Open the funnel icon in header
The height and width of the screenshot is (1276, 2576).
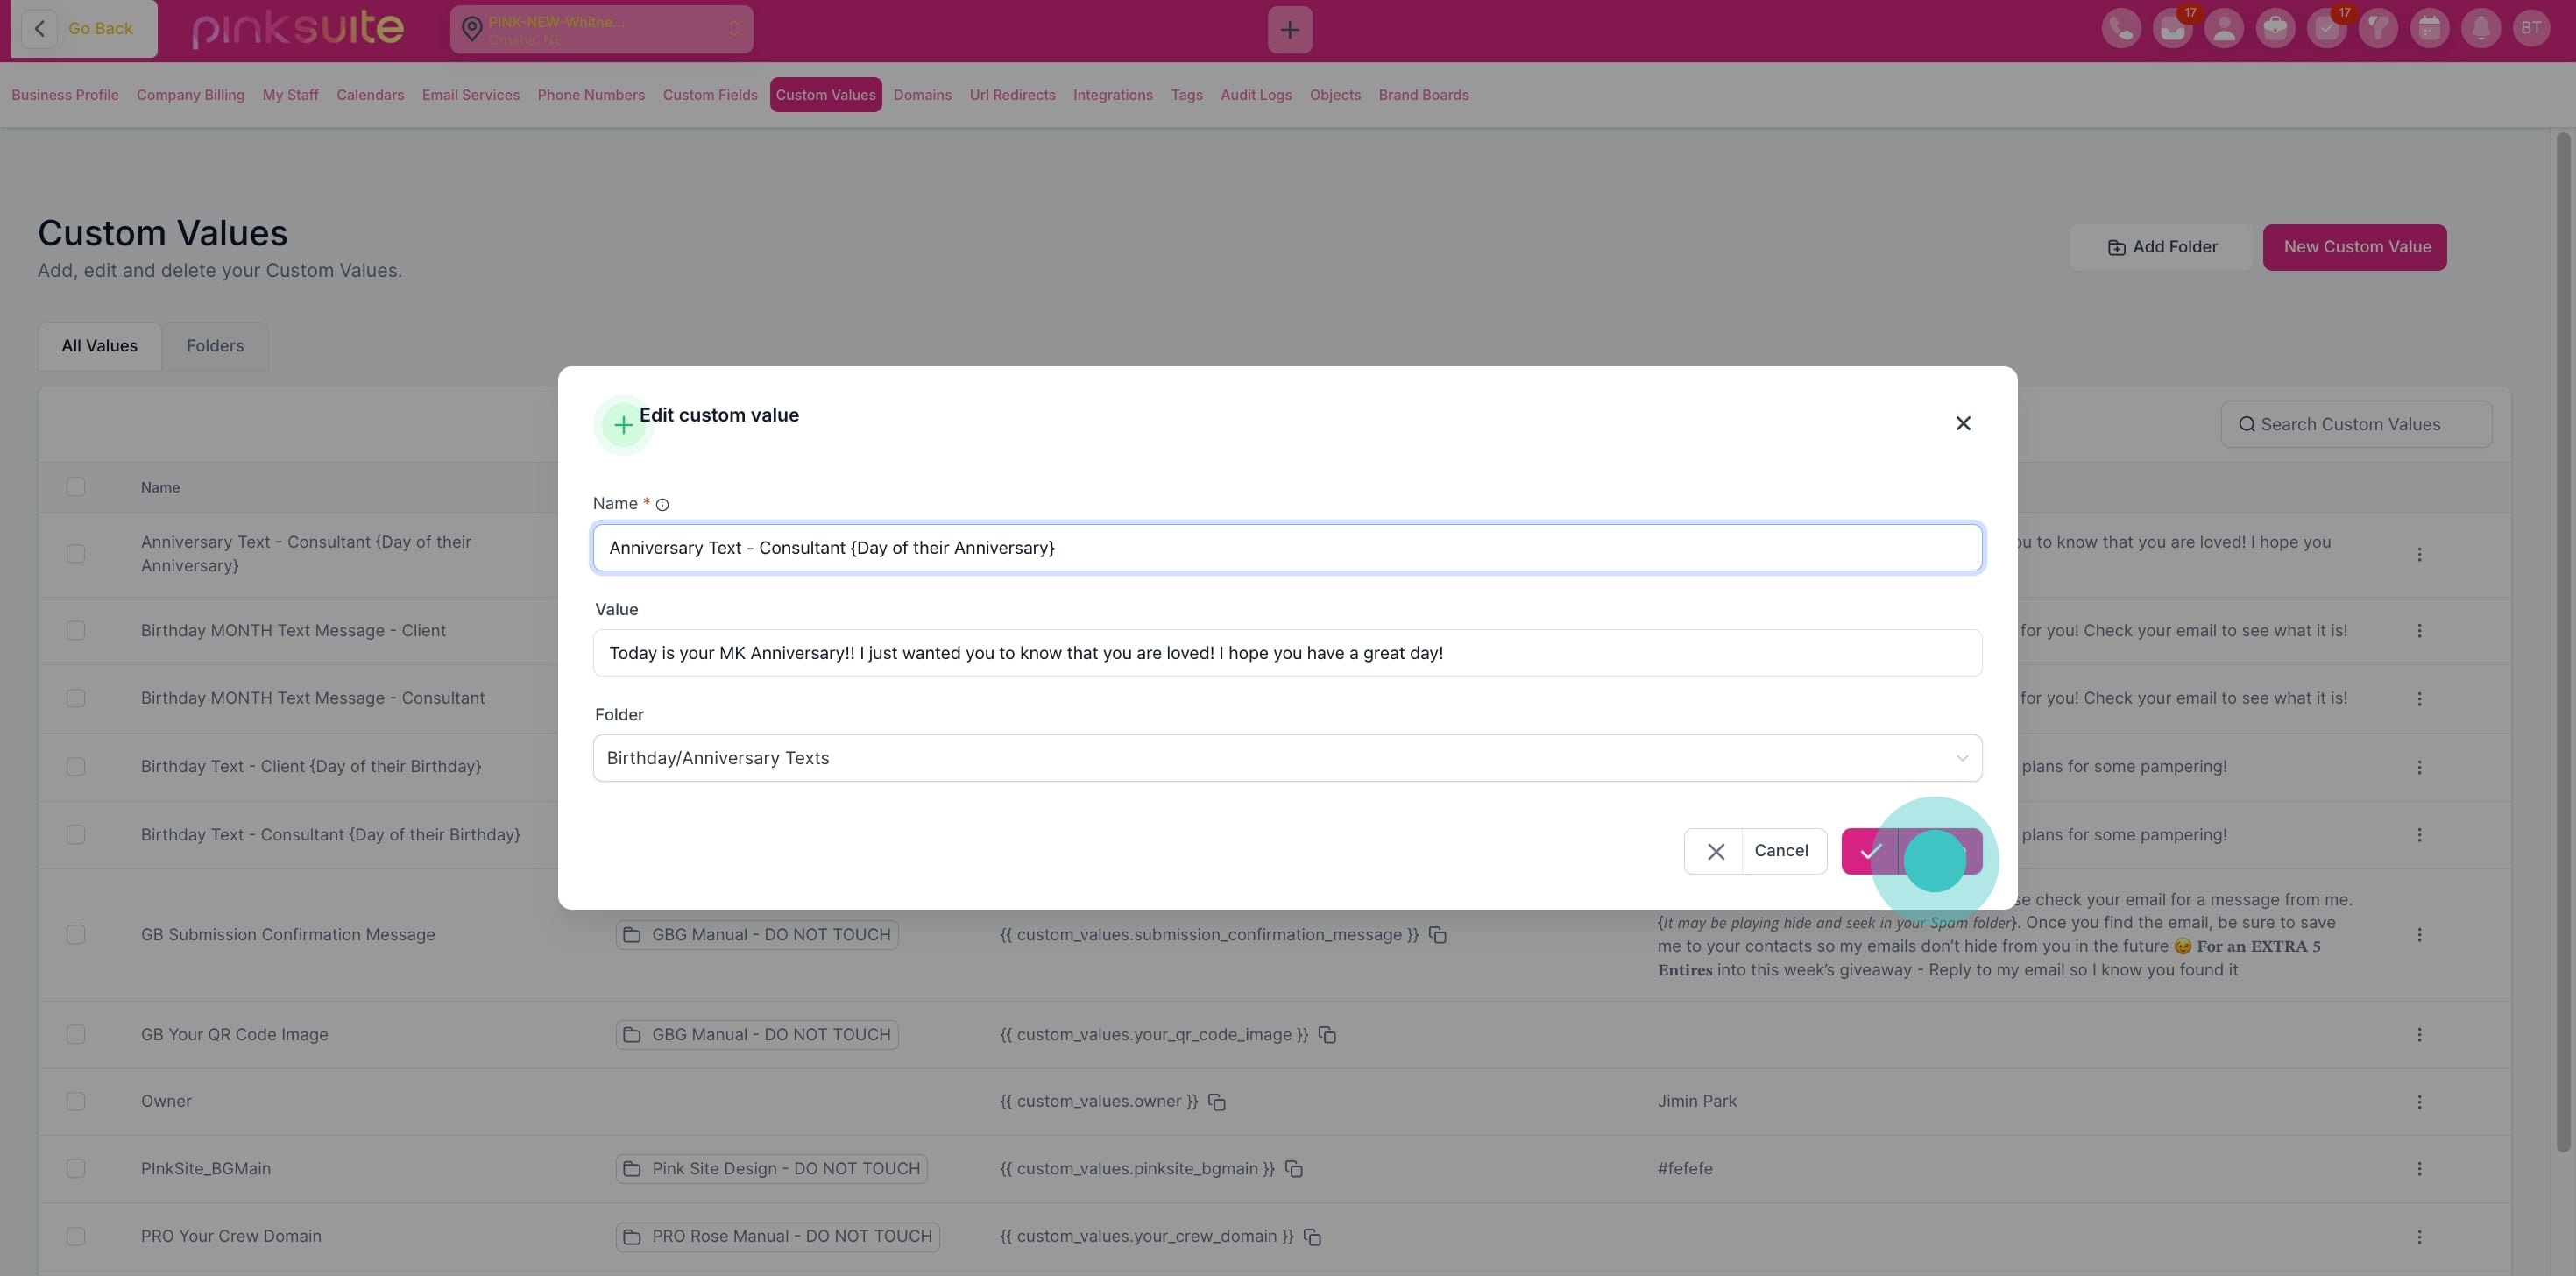point(2378,29)
